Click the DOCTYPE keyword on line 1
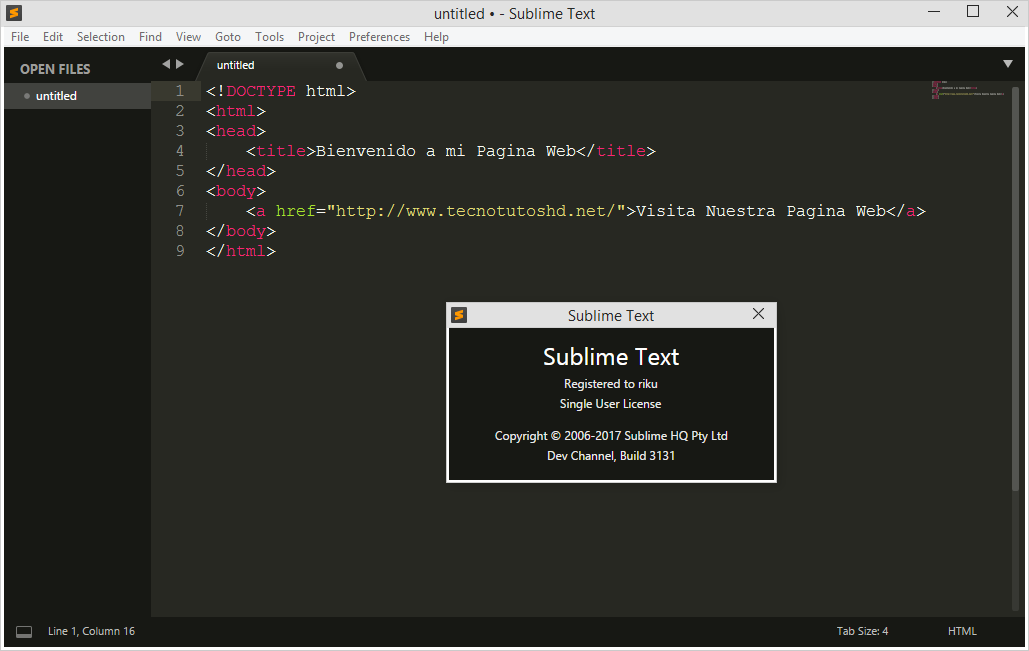This screenshot has height=651, width=1029. [x=261, y=91]
